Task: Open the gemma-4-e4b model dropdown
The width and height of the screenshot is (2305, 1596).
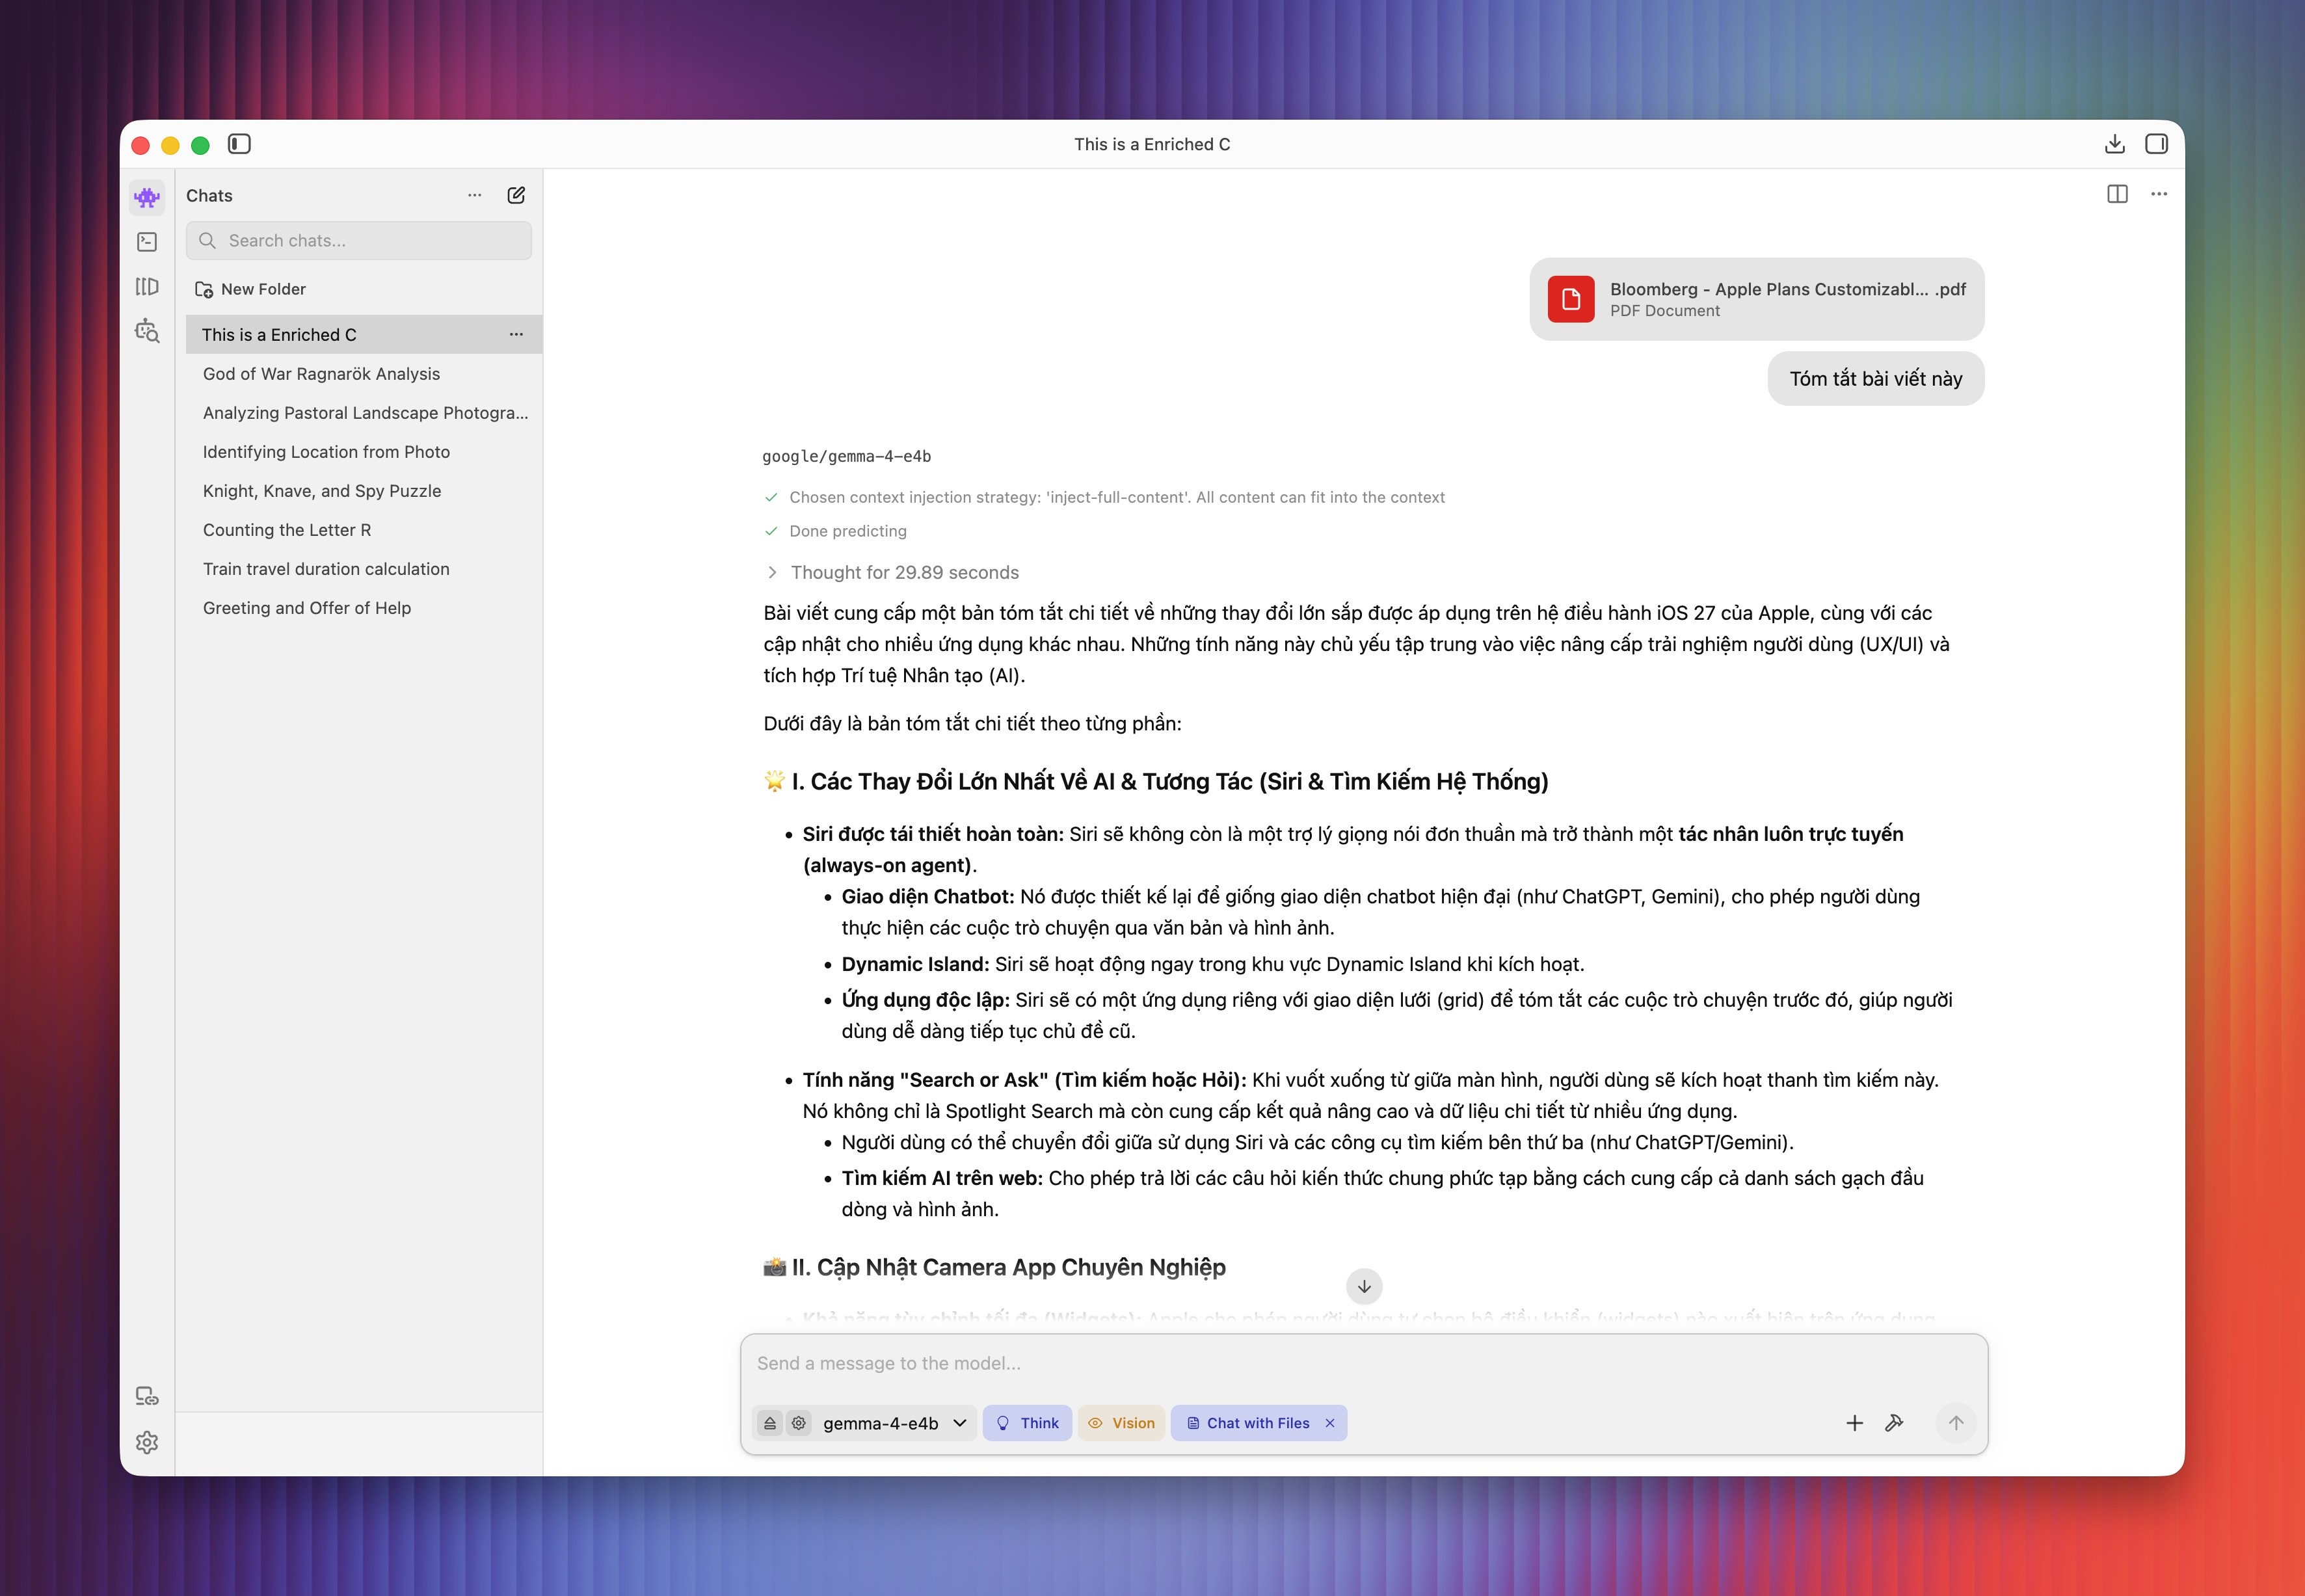Action: pos(894,1423)
